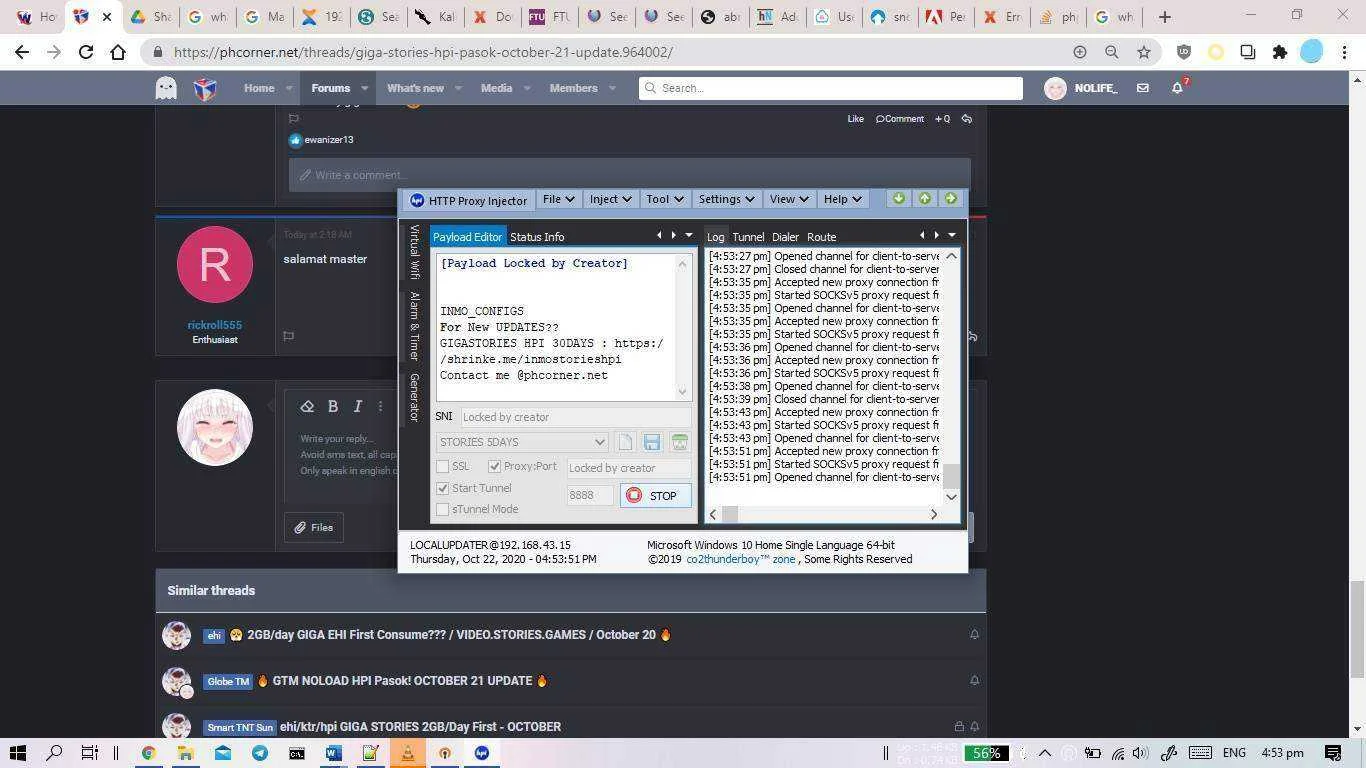Click the green icon right of the save icon
This screenshot has height=768, width=1366.
pos(680,442)
